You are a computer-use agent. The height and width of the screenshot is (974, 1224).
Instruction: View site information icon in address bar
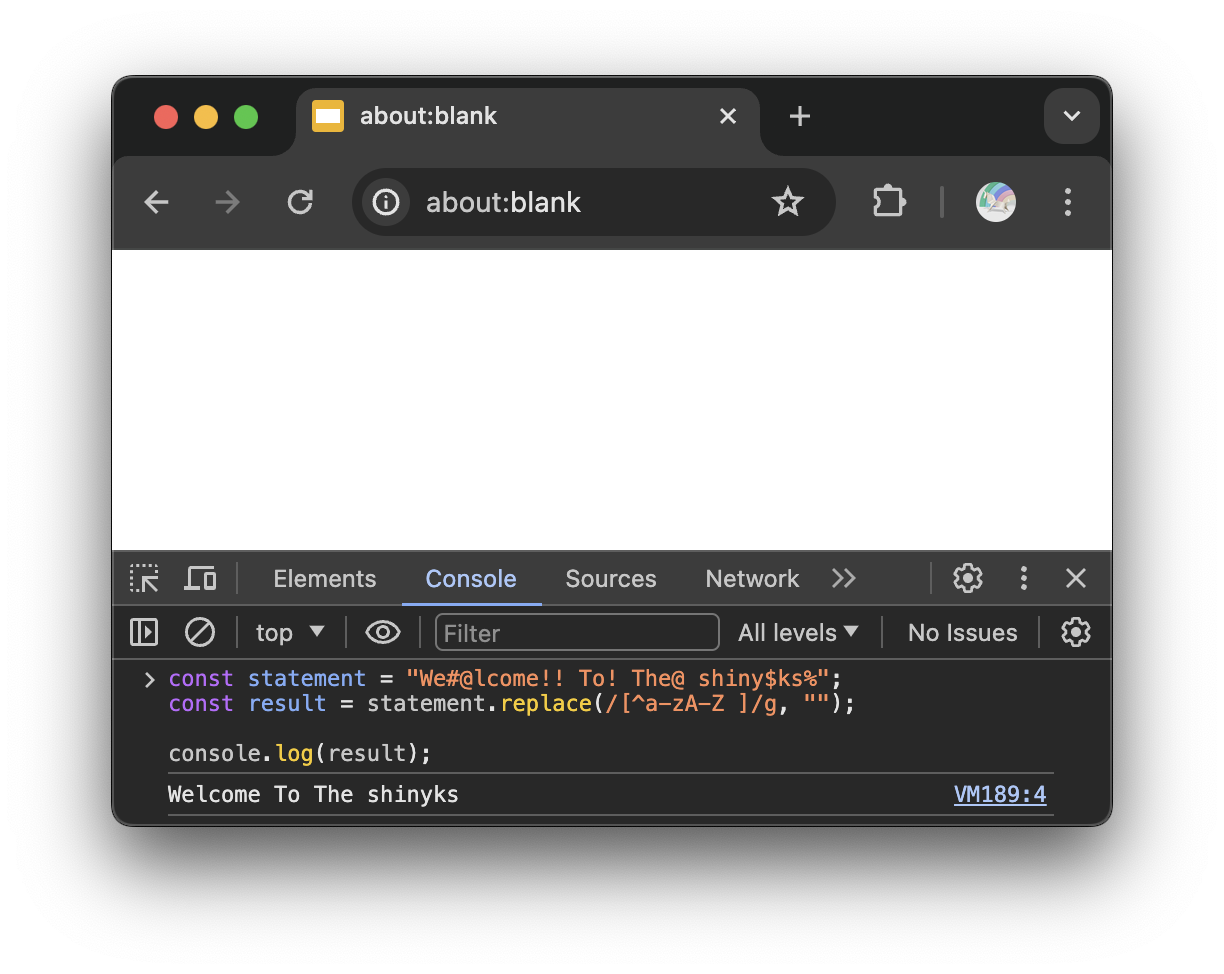coord(386,203)
